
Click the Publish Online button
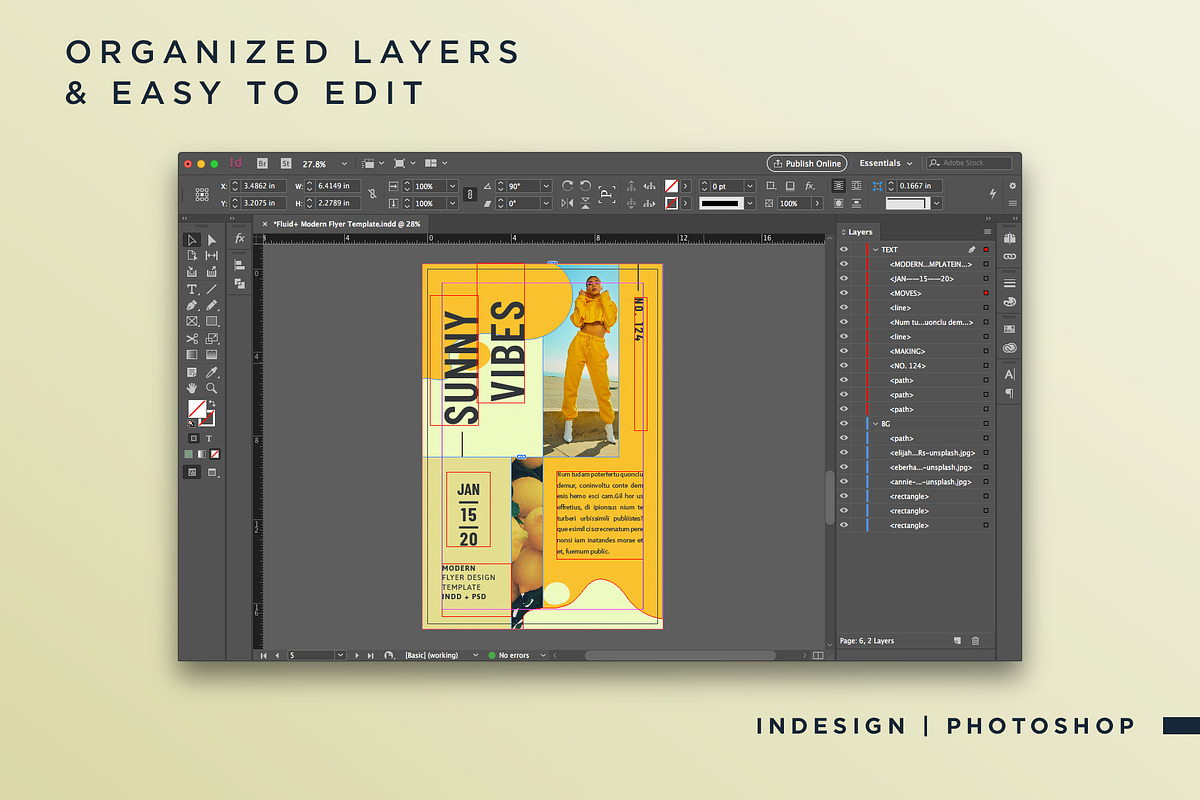coord(807,163)
